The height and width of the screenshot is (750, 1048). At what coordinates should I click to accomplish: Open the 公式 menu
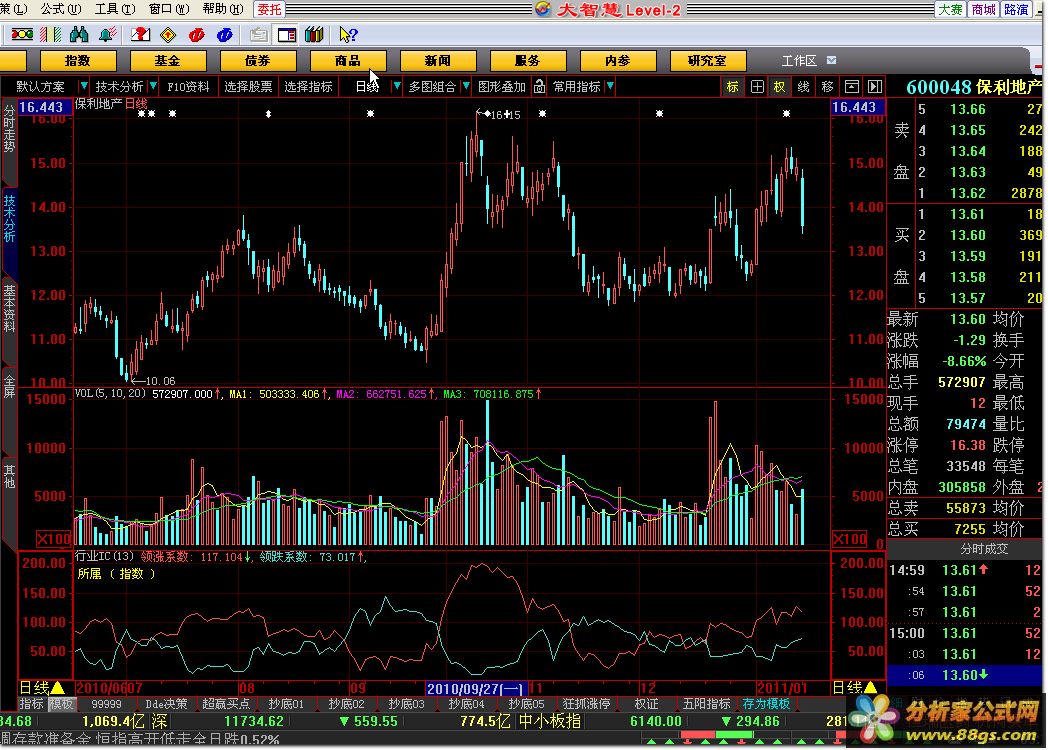click(60, 9)
